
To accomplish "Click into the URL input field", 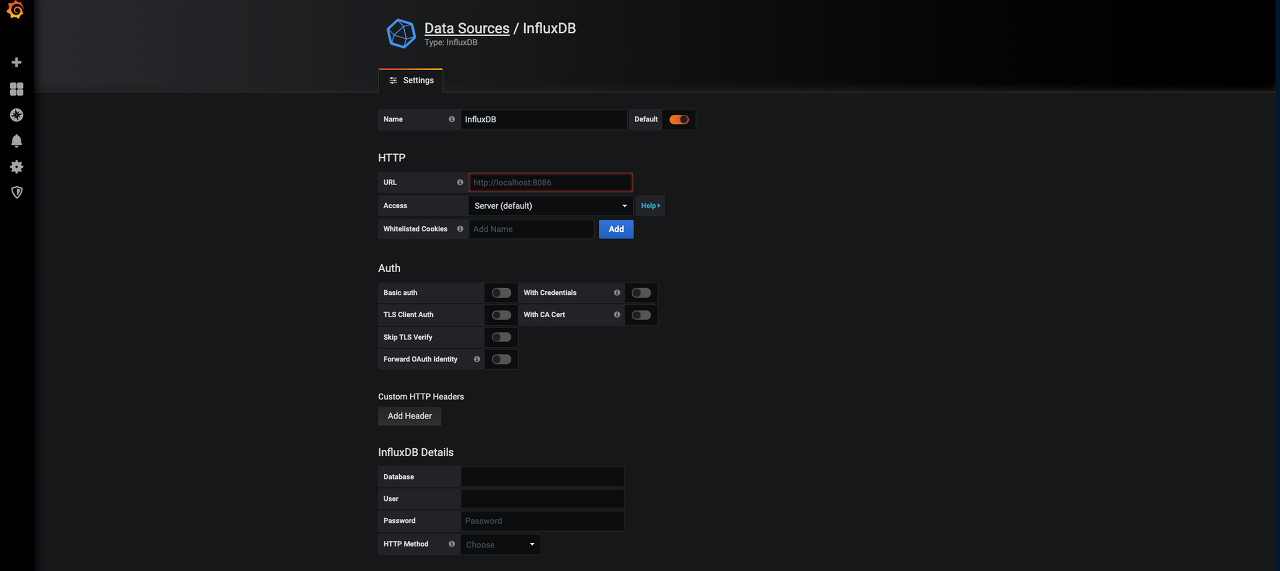I will pyautogui.click(x=551, y=182).
